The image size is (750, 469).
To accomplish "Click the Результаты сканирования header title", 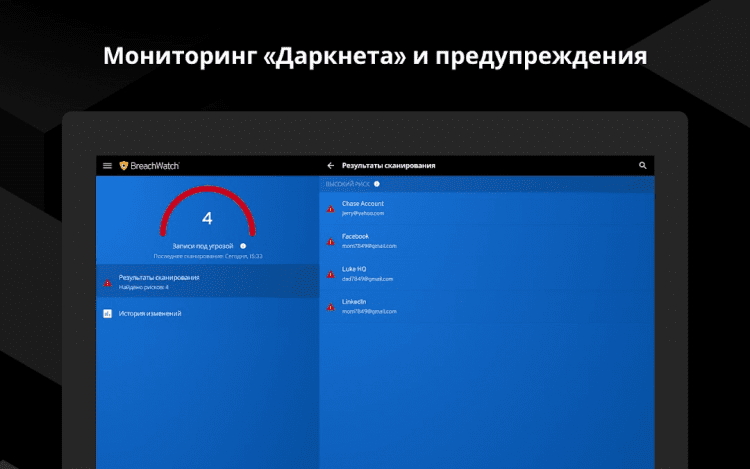I will coord(388,165).
